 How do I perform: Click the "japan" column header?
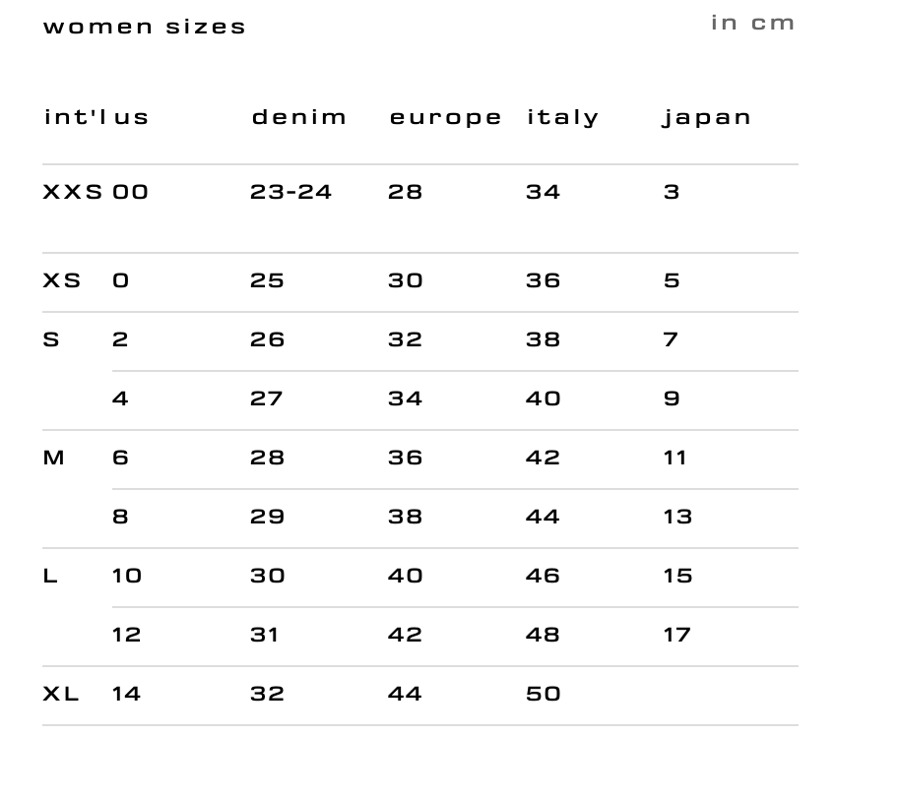pos(706,118)
